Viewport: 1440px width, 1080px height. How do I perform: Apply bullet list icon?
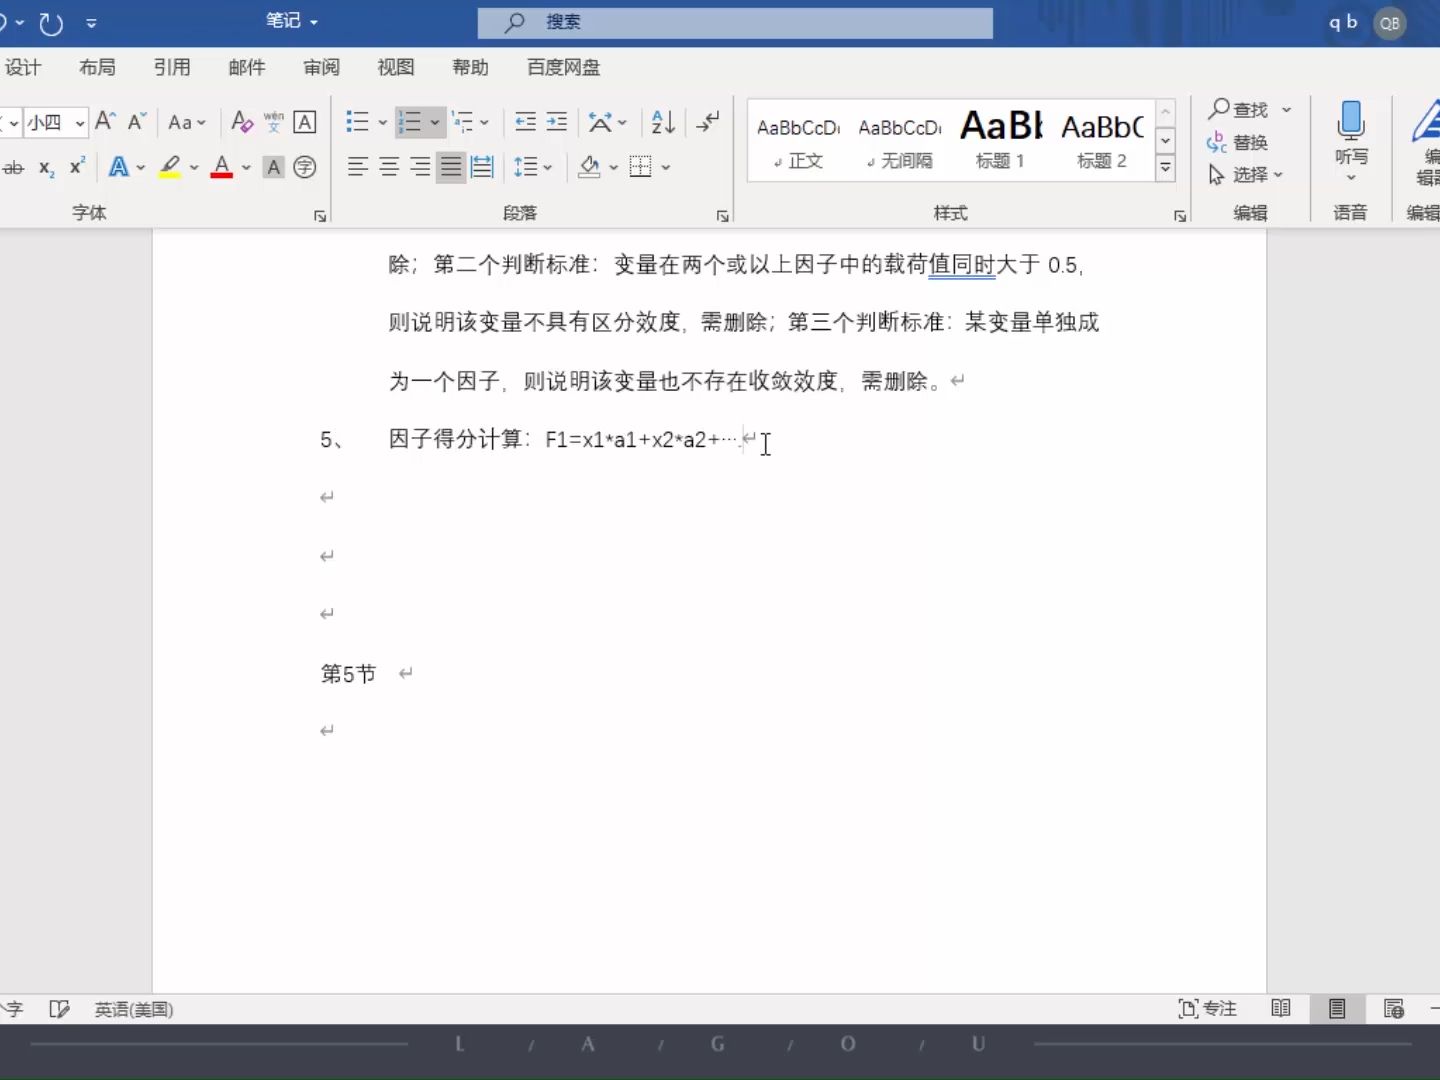tap(357, 122)
